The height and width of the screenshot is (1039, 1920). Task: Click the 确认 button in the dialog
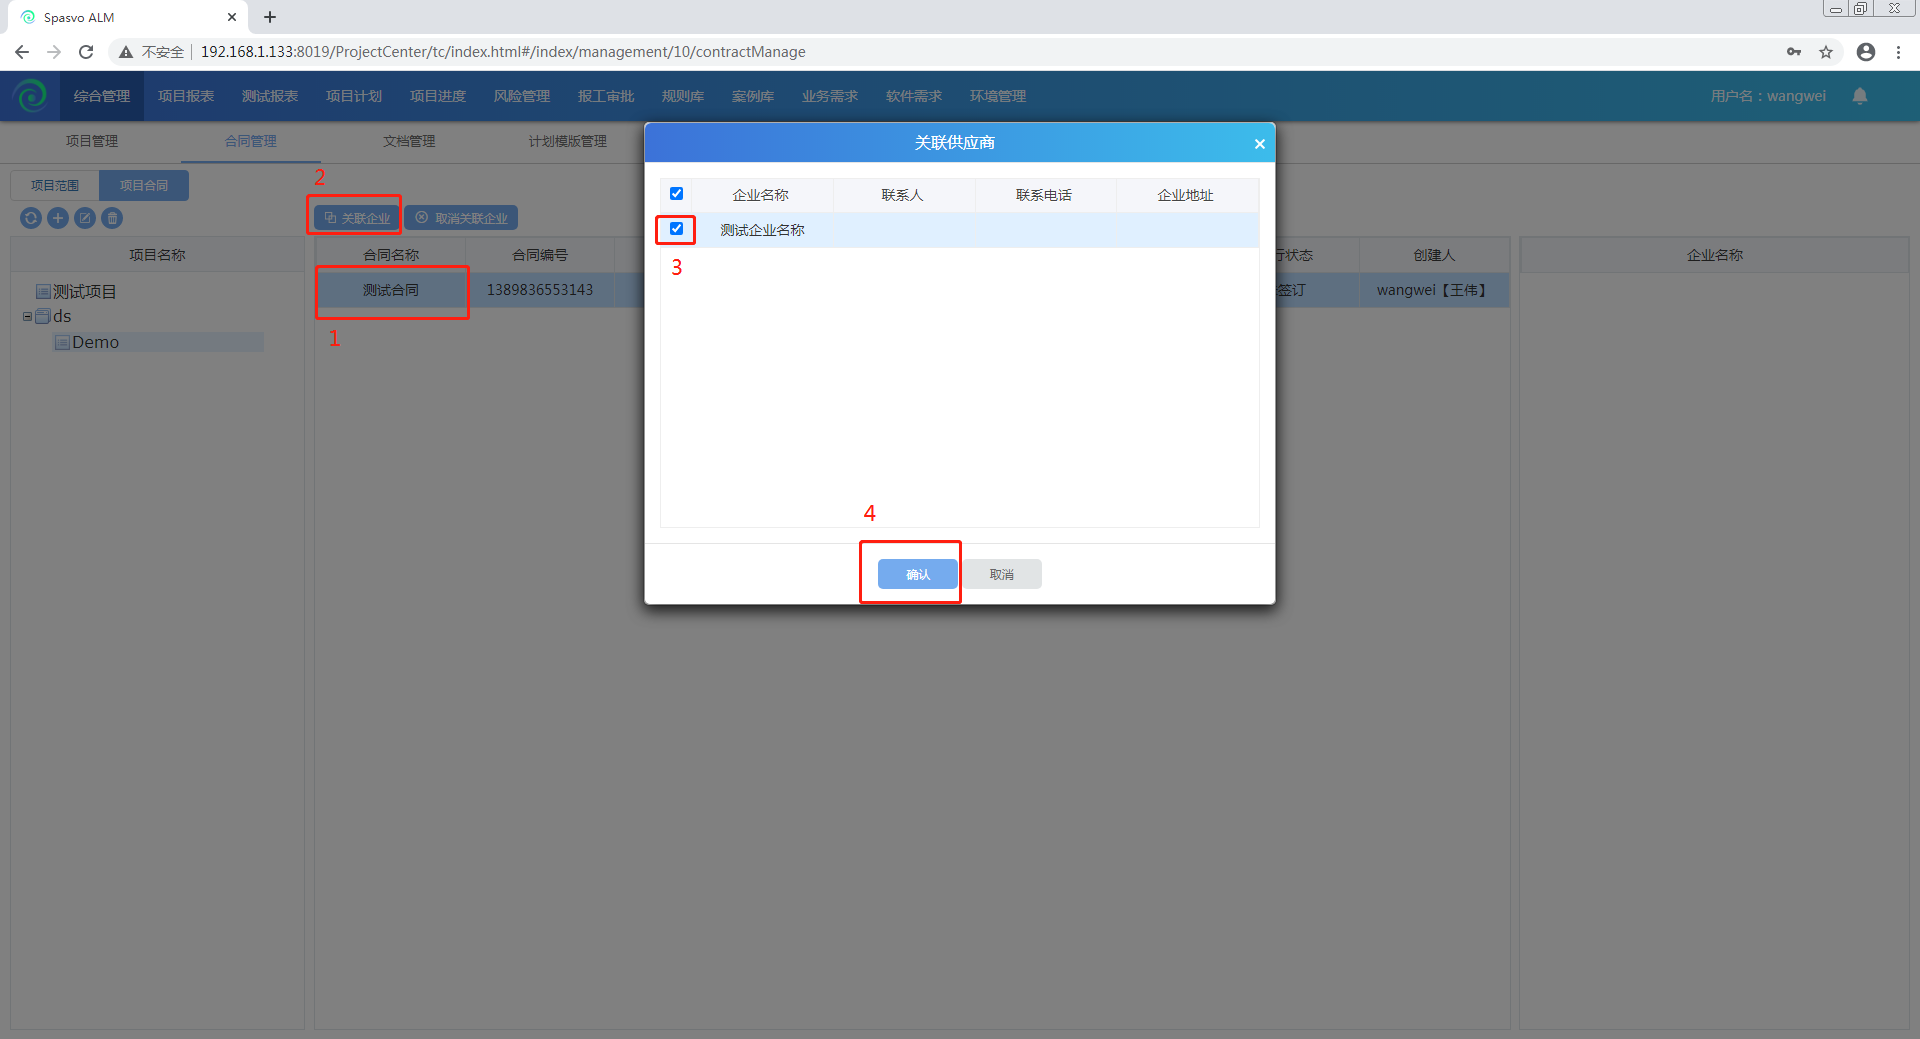(918, 574)
